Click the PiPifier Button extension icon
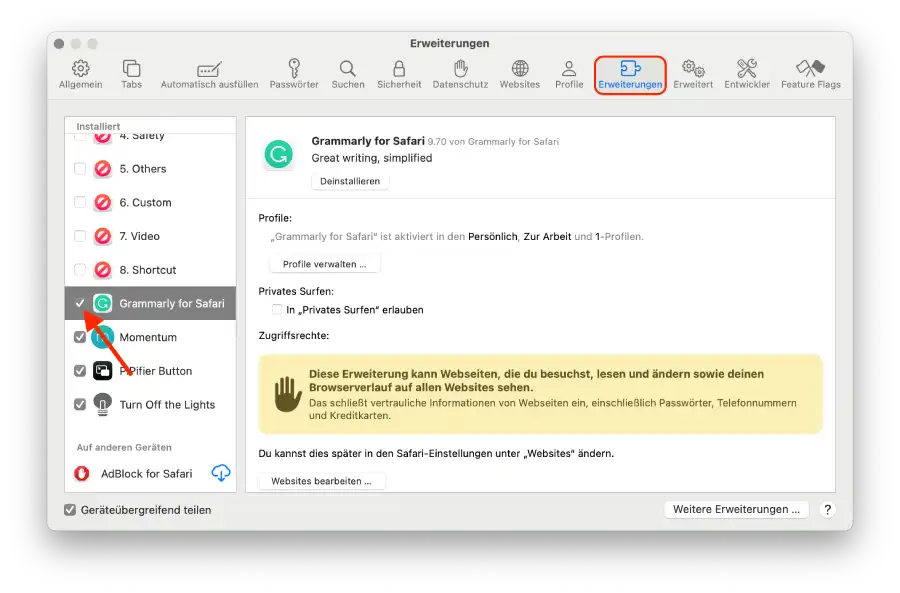This screenshot has width=900, height=593. [x=103, y=371]
